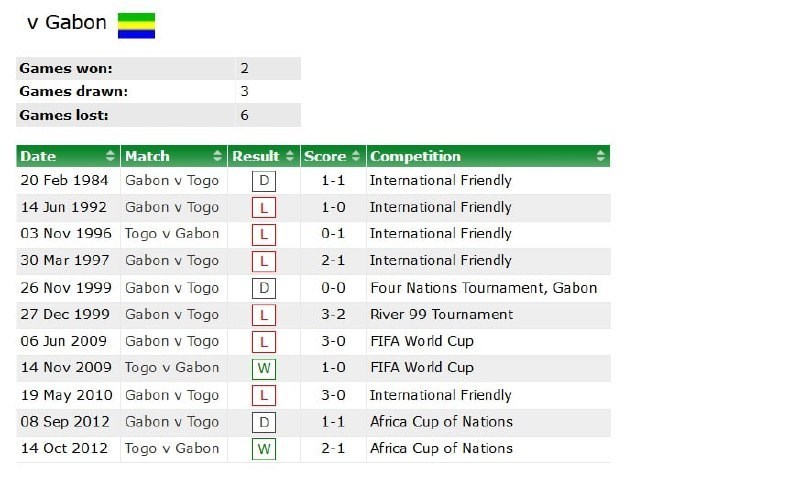Click River 99 Tournament competition text

(441, 314)
